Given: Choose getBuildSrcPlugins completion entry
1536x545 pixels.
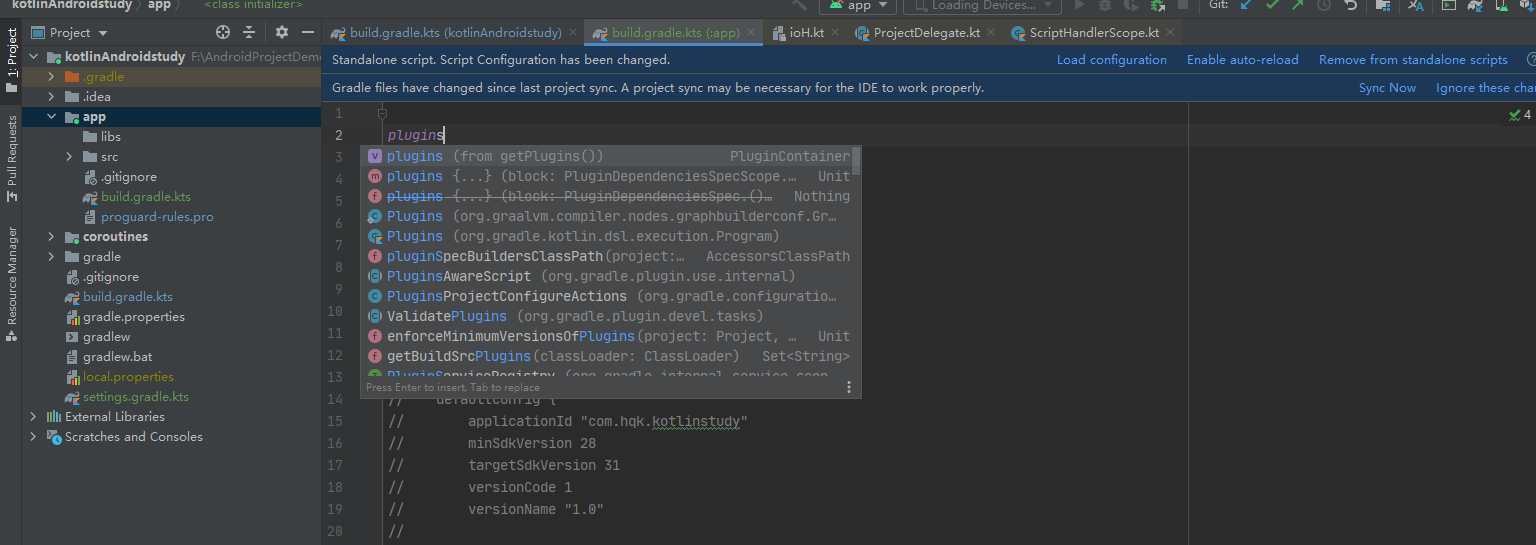Looking at the screenshot, I should [607, 356].
